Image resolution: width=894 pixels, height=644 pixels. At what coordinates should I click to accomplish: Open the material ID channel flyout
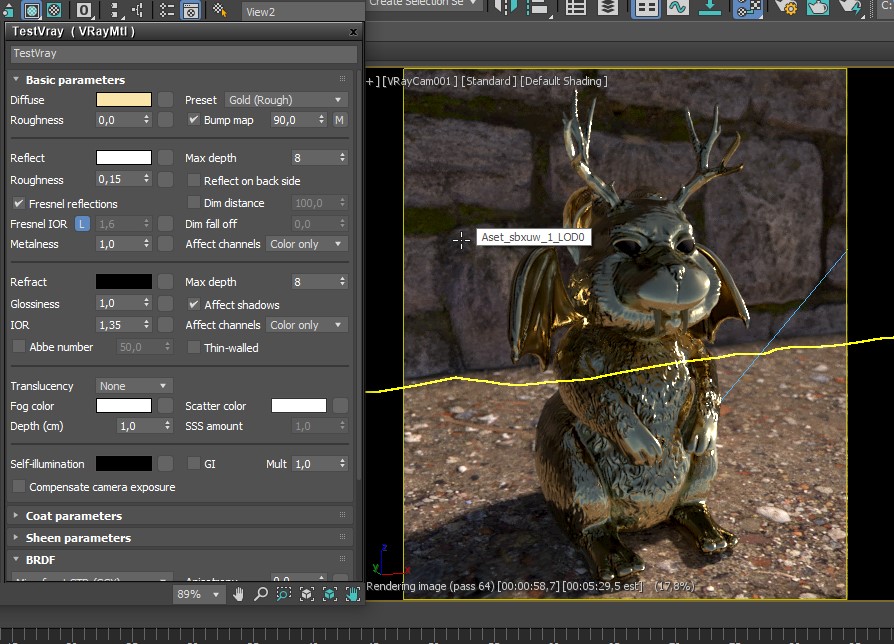(x=84, y=10)
